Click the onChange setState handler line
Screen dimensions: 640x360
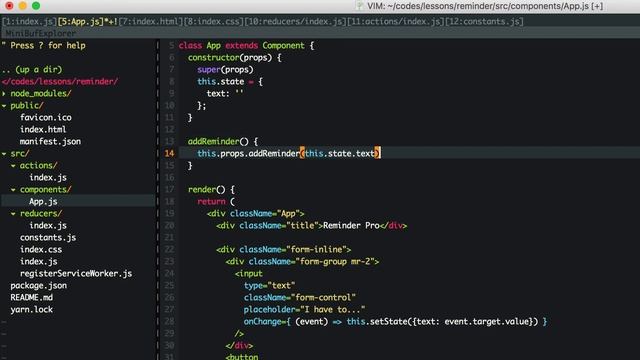tap(395, 322)
